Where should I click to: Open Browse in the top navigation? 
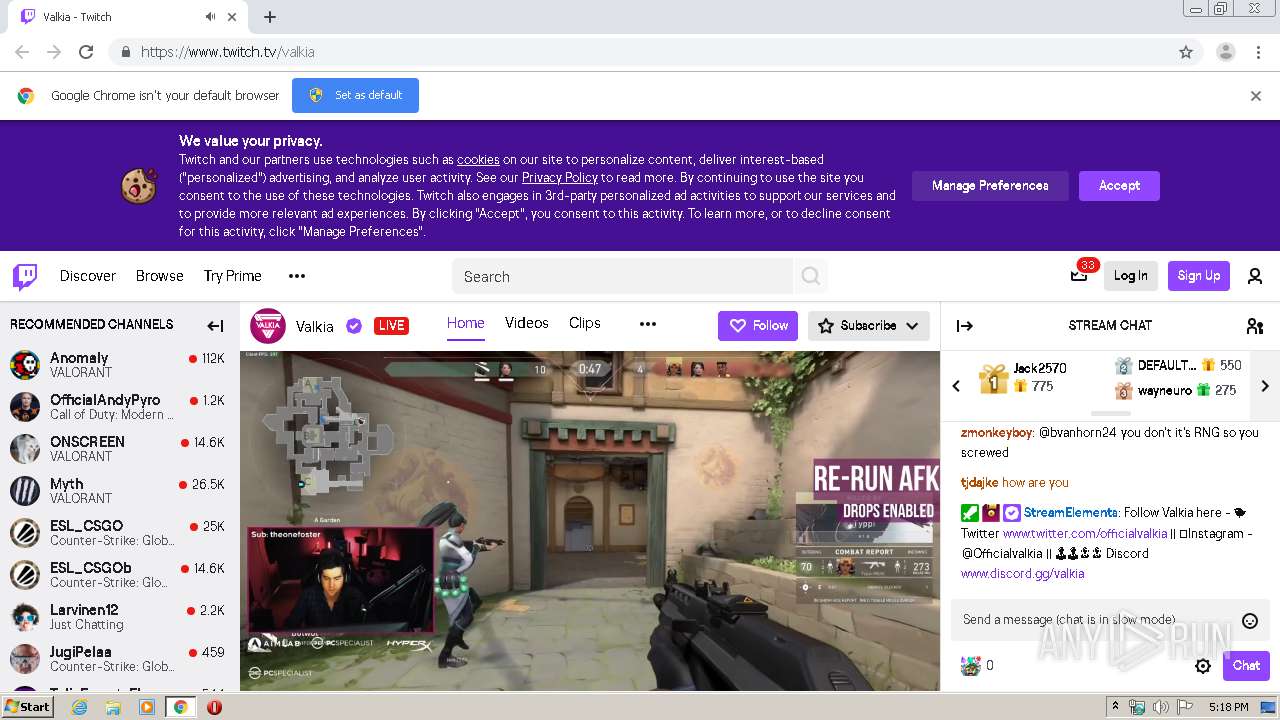click(160, 276)
